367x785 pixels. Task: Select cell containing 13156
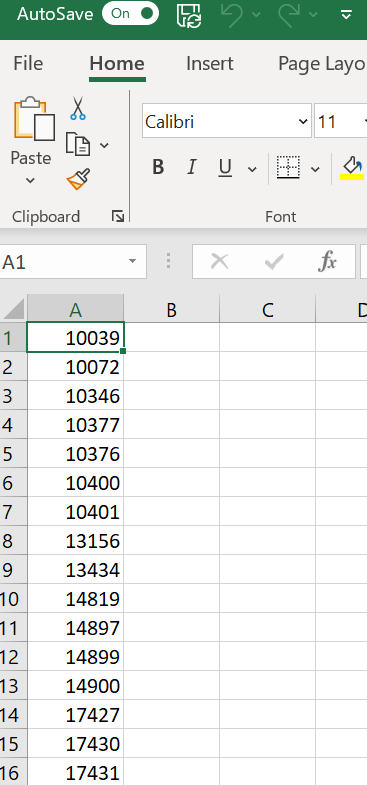pyautogui.click(x=76, y=541)
